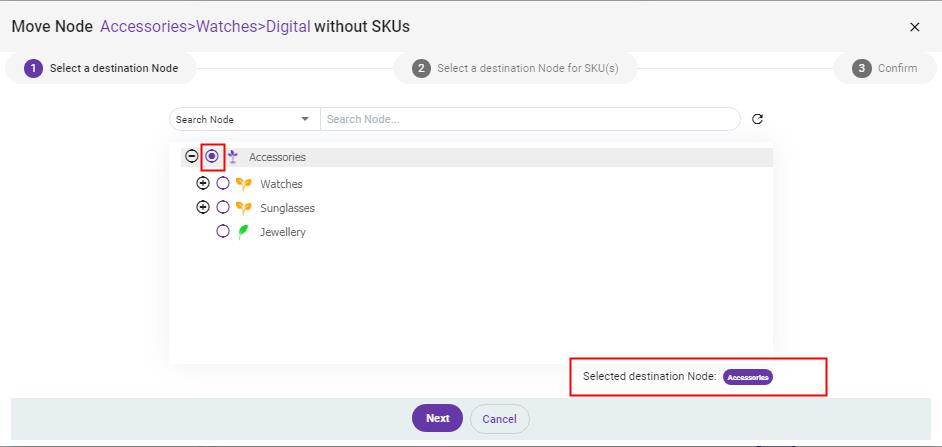Click the refresh icon beside the search box
Viewport: 942px width, 447px height.
click(758, 119)
